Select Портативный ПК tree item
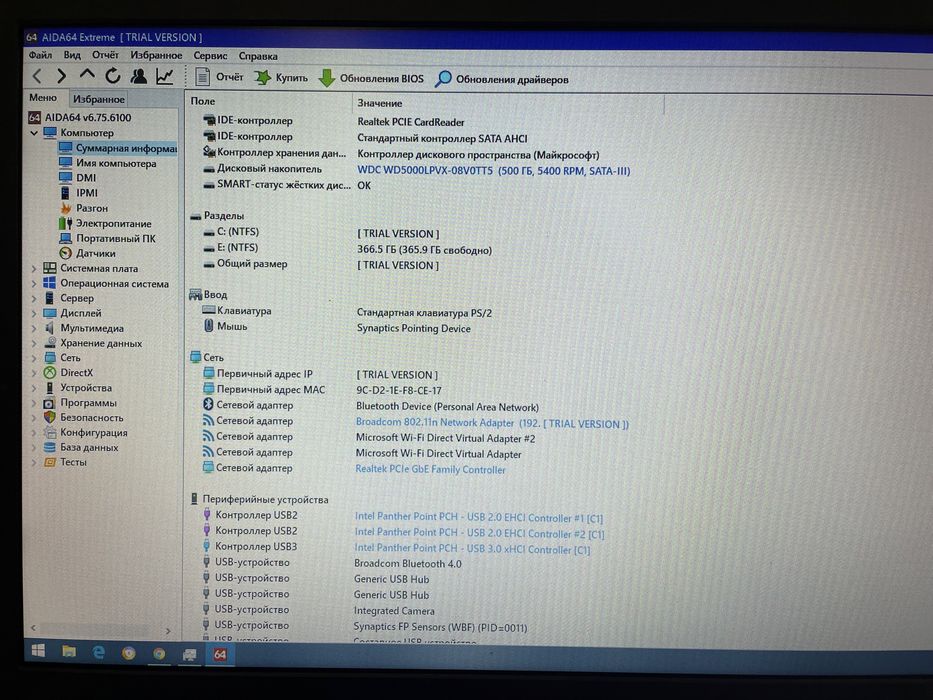This screenshot has width=933, height=700. [x=107, y=238]
